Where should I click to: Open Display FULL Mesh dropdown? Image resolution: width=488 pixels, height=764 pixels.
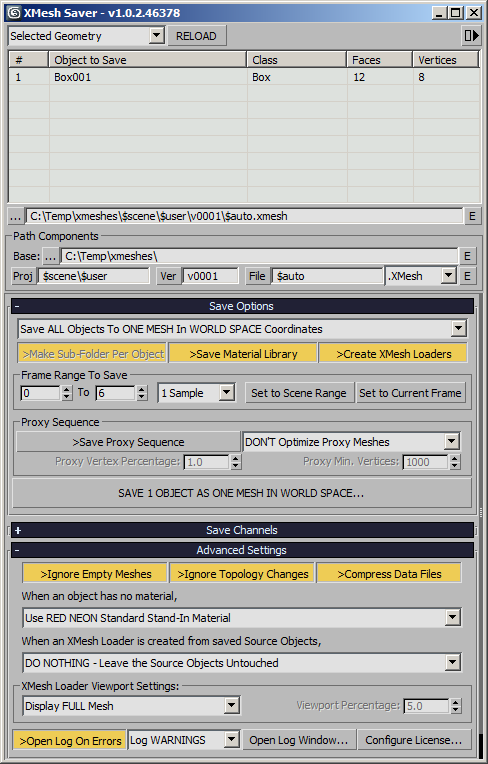pos(131,706)
